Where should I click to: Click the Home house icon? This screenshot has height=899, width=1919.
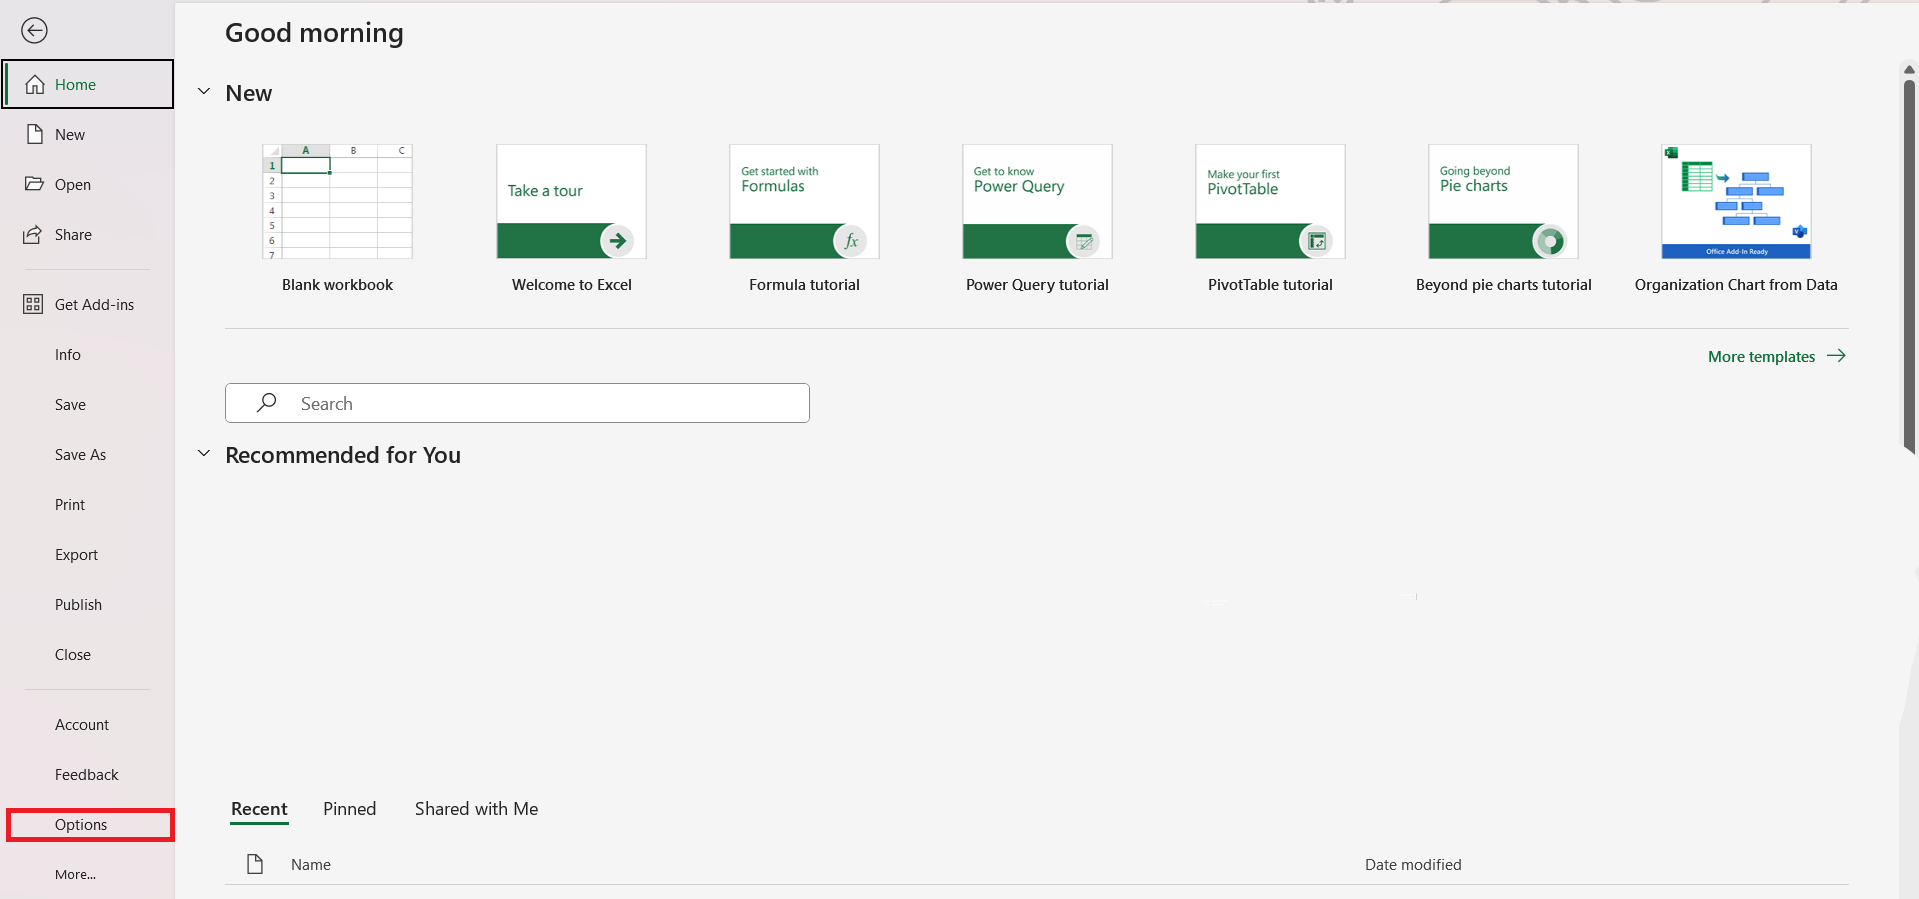click(x=35, y=84)
